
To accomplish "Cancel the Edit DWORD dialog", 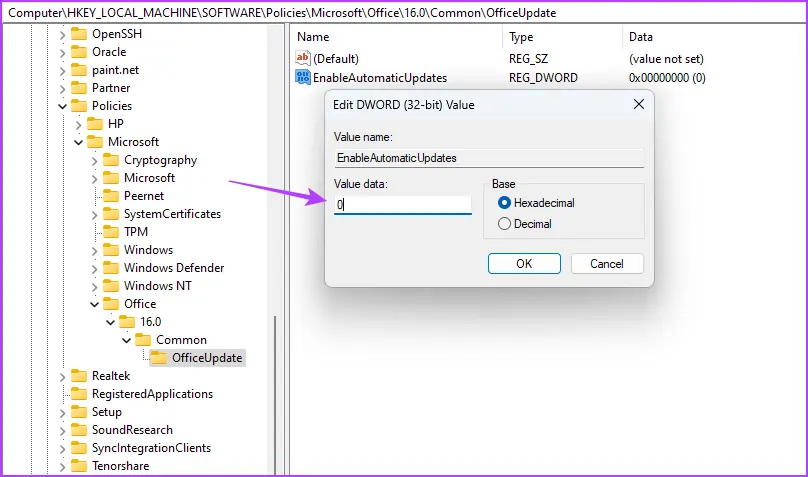I will coord(607,264).
